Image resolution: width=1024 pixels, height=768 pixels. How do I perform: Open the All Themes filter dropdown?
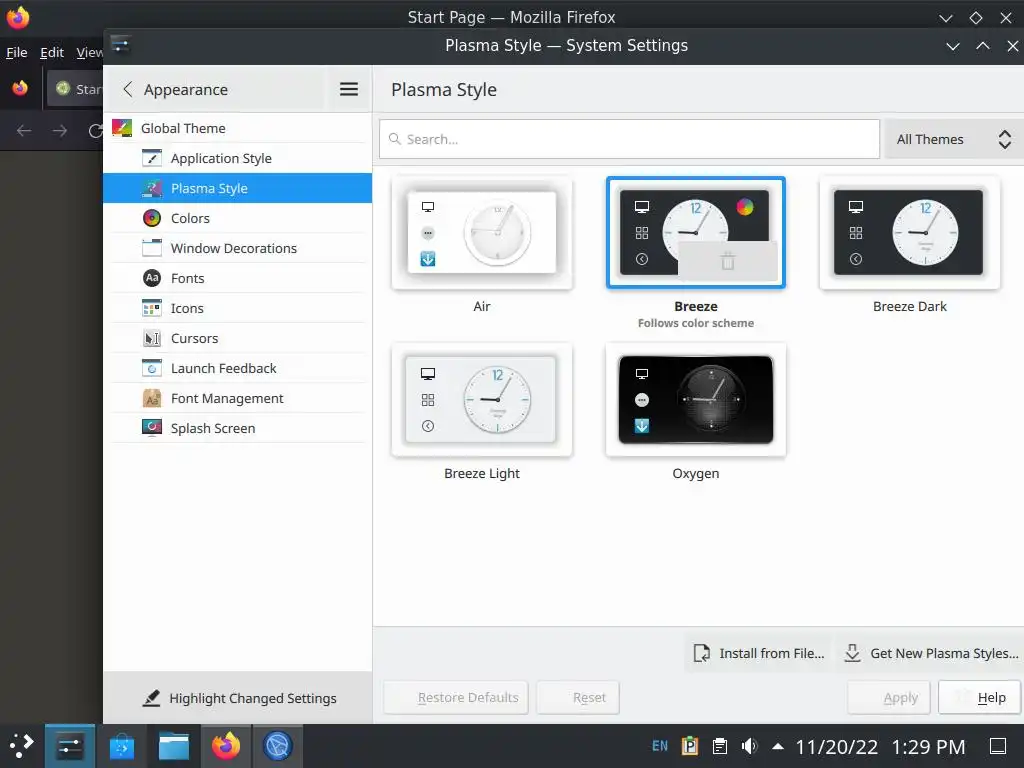click(953, 139)
